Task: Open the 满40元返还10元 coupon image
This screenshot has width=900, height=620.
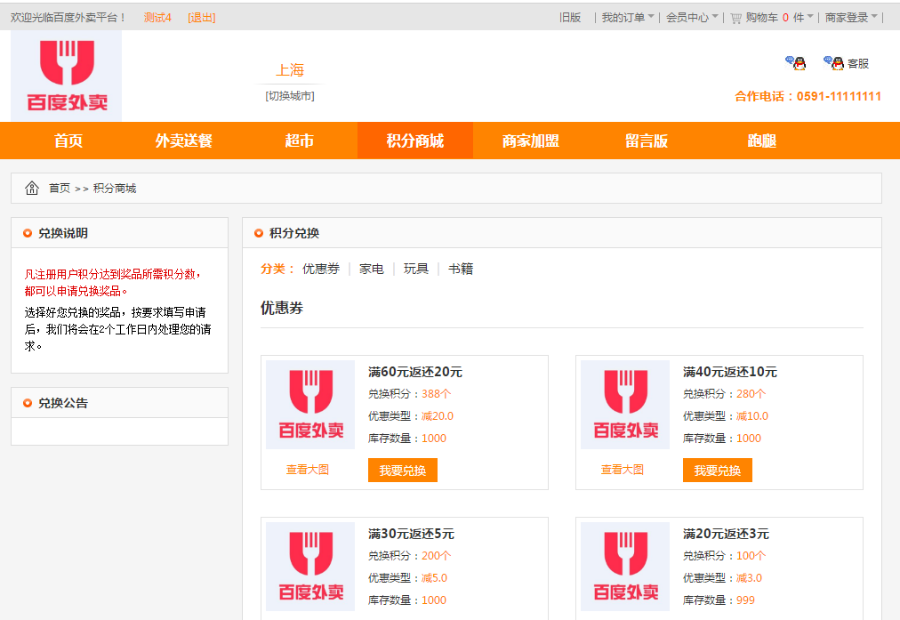Action: pyautogui.click(x=625, y=405)
